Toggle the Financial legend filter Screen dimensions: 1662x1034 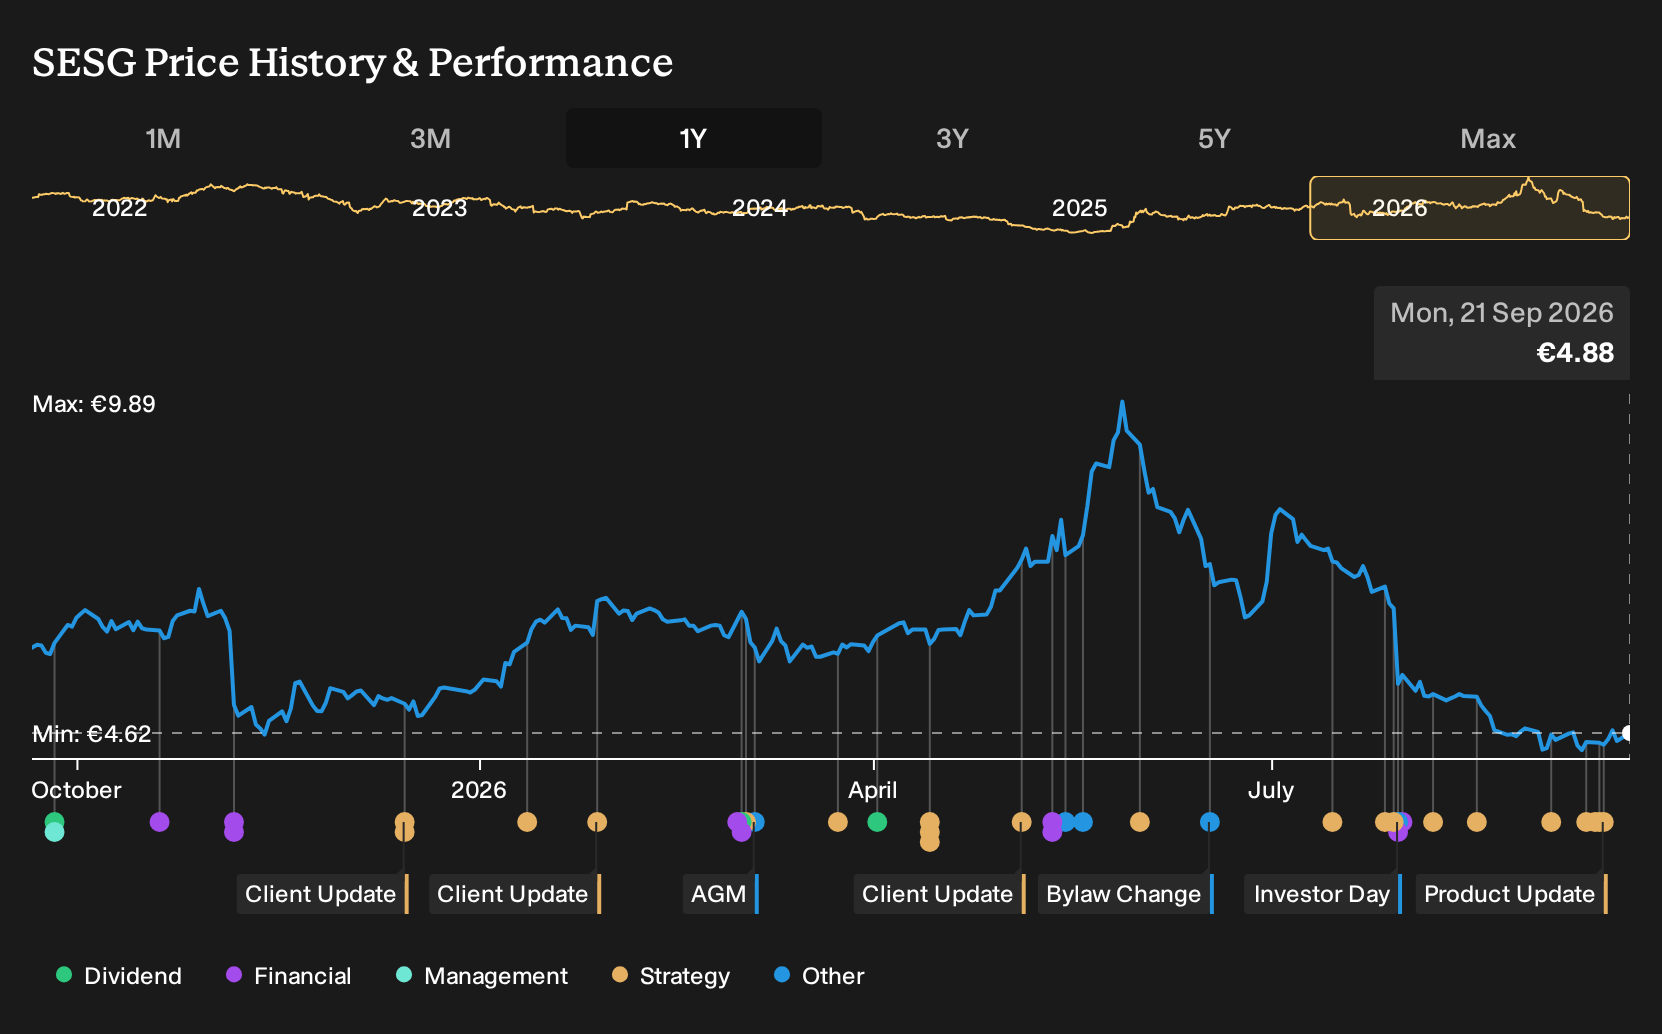pos(289,976)
